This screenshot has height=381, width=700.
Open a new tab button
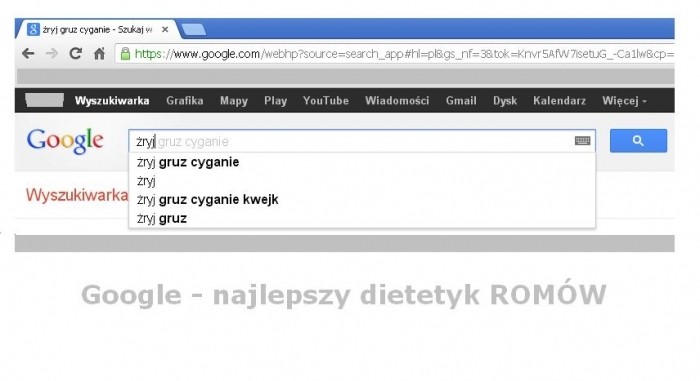click(194, 30)
